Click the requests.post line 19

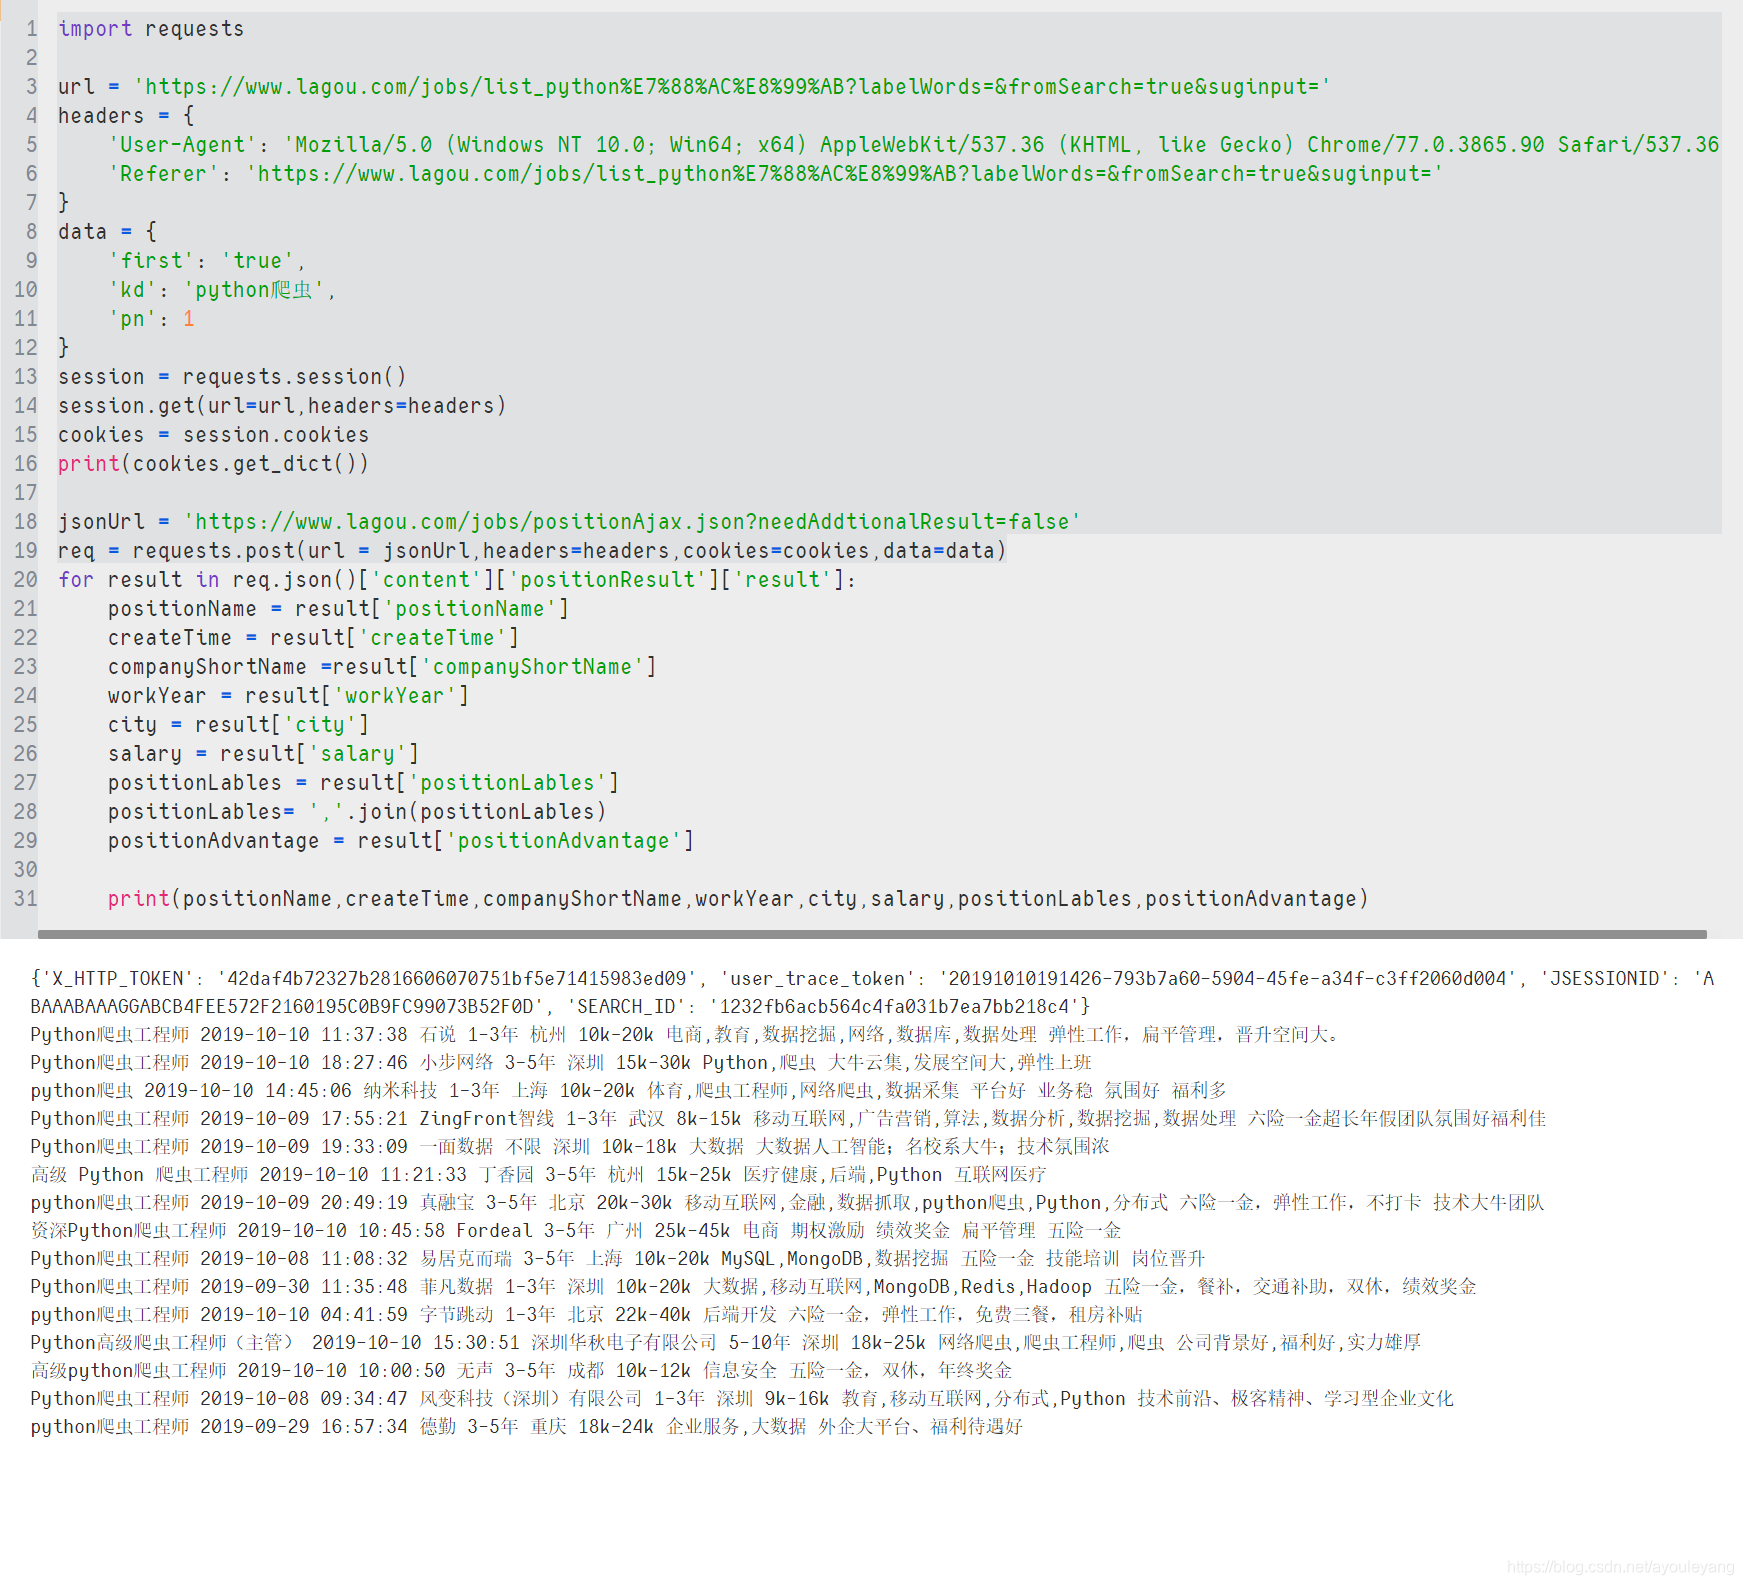(x=532, y=551)
